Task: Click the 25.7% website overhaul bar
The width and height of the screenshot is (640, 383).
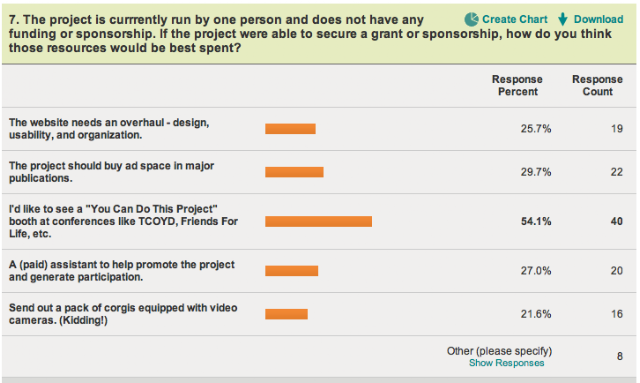Action: tap(290, 129)
